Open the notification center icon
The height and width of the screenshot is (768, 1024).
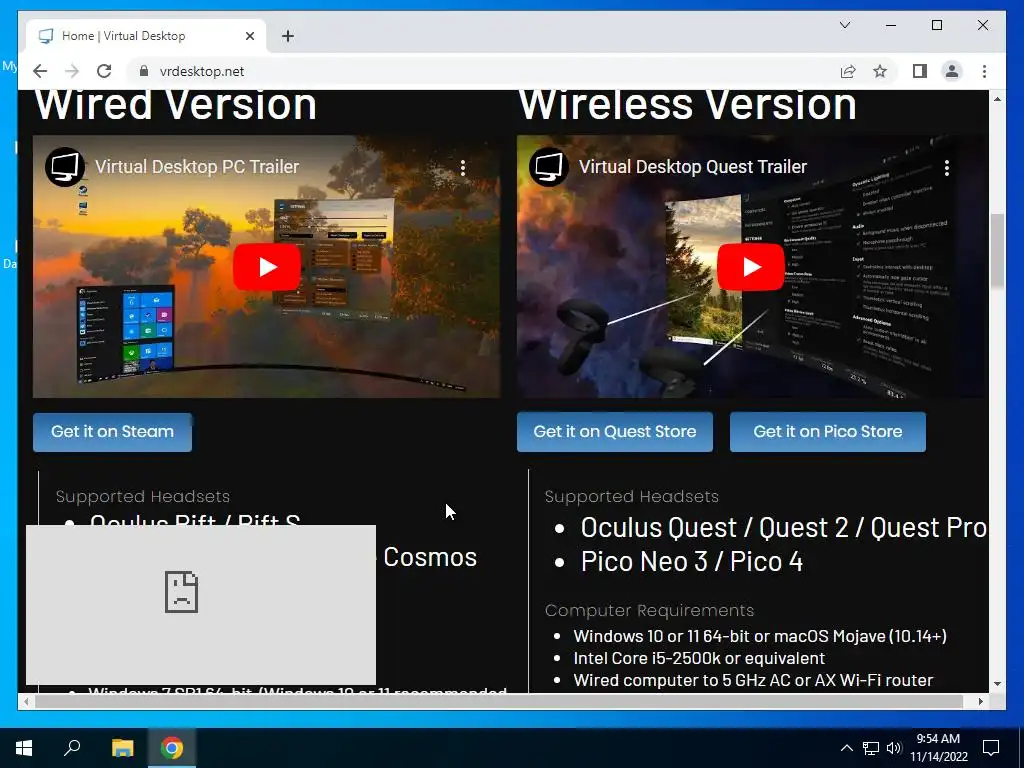pos(991,748)
